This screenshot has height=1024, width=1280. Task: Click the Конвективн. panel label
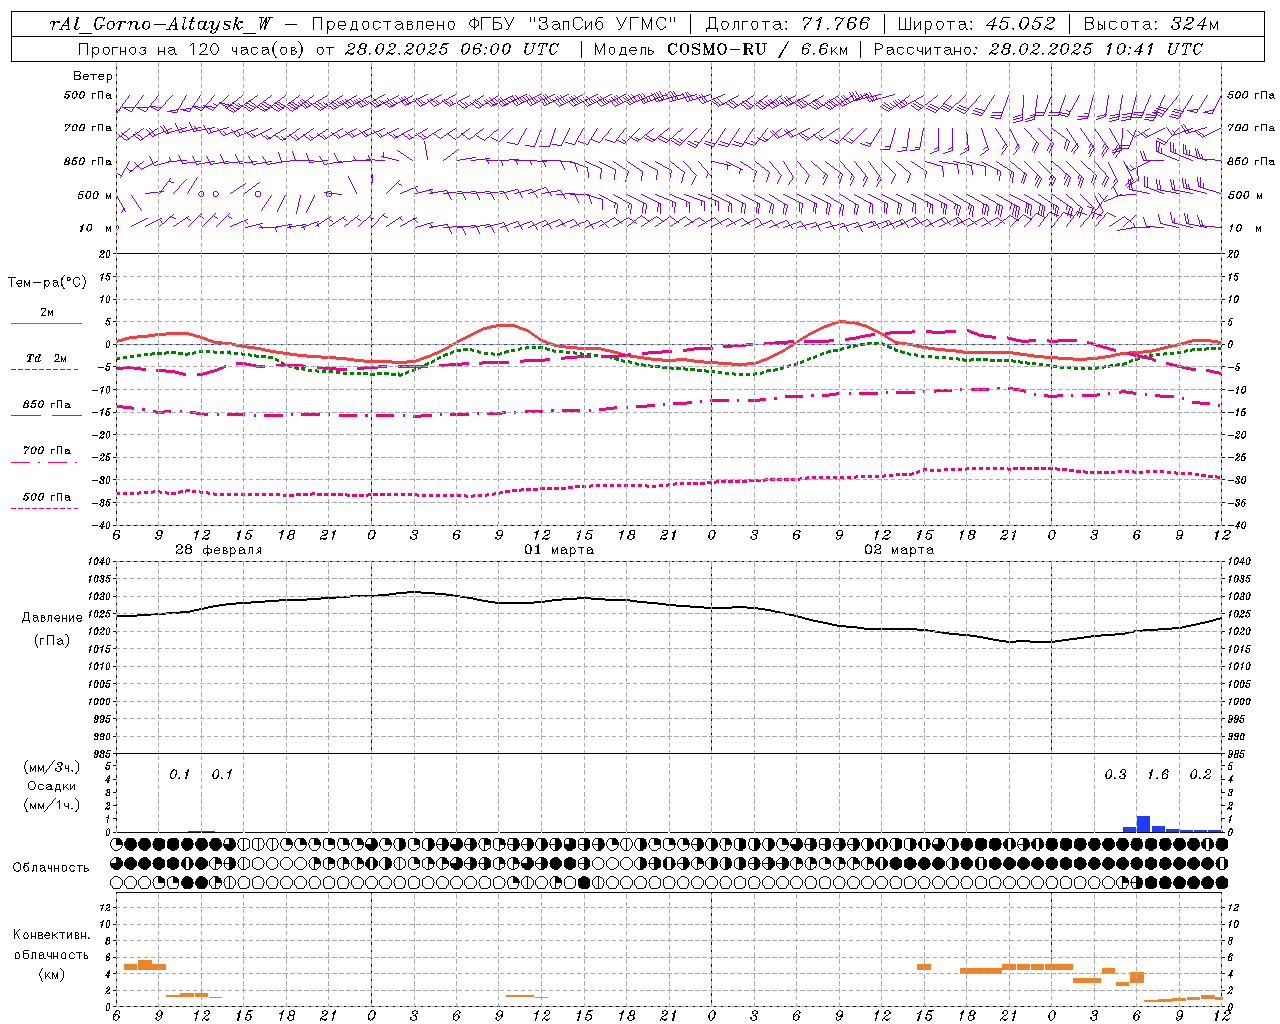click(52, 935)
